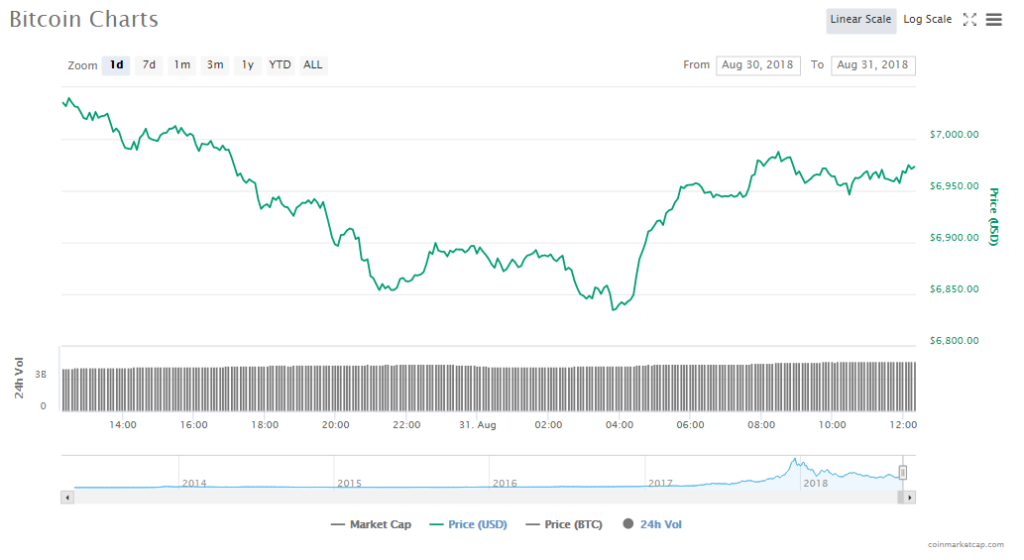Edit the From date field
This screenshot has height=560, width=1024.
[757, 65]
